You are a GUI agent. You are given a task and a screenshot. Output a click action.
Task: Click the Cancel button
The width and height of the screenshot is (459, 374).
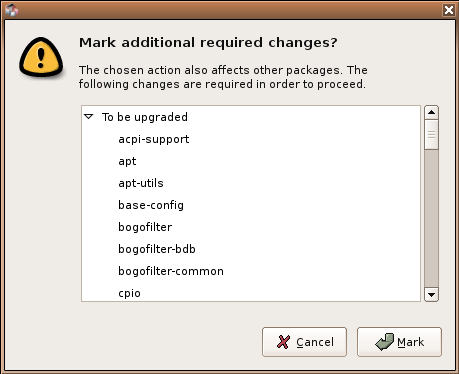tap(304, 342)
